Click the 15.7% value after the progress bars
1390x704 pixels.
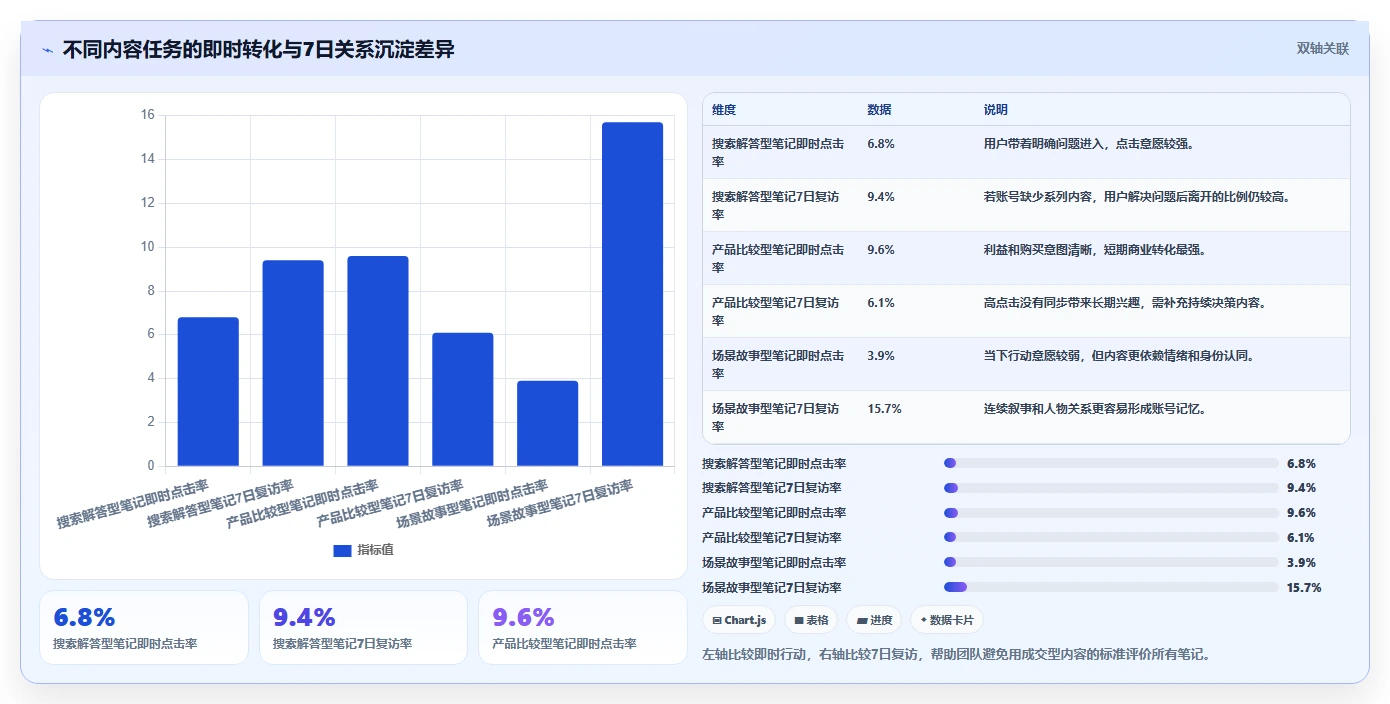[x=1304, y=588]
